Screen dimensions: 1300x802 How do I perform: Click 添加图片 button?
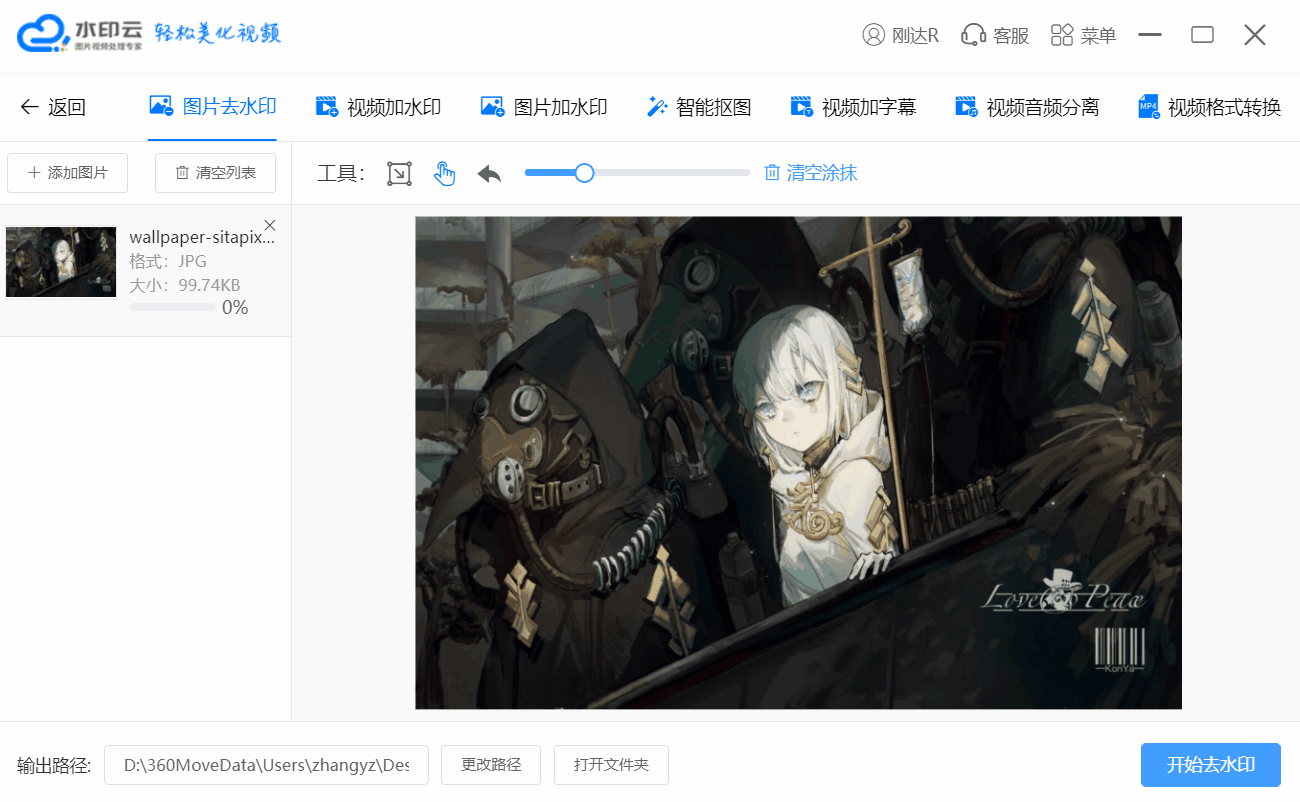(68, 173)
